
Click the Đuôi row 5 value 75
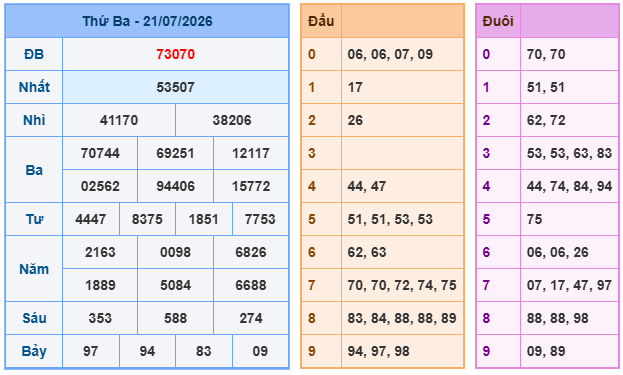534,219
